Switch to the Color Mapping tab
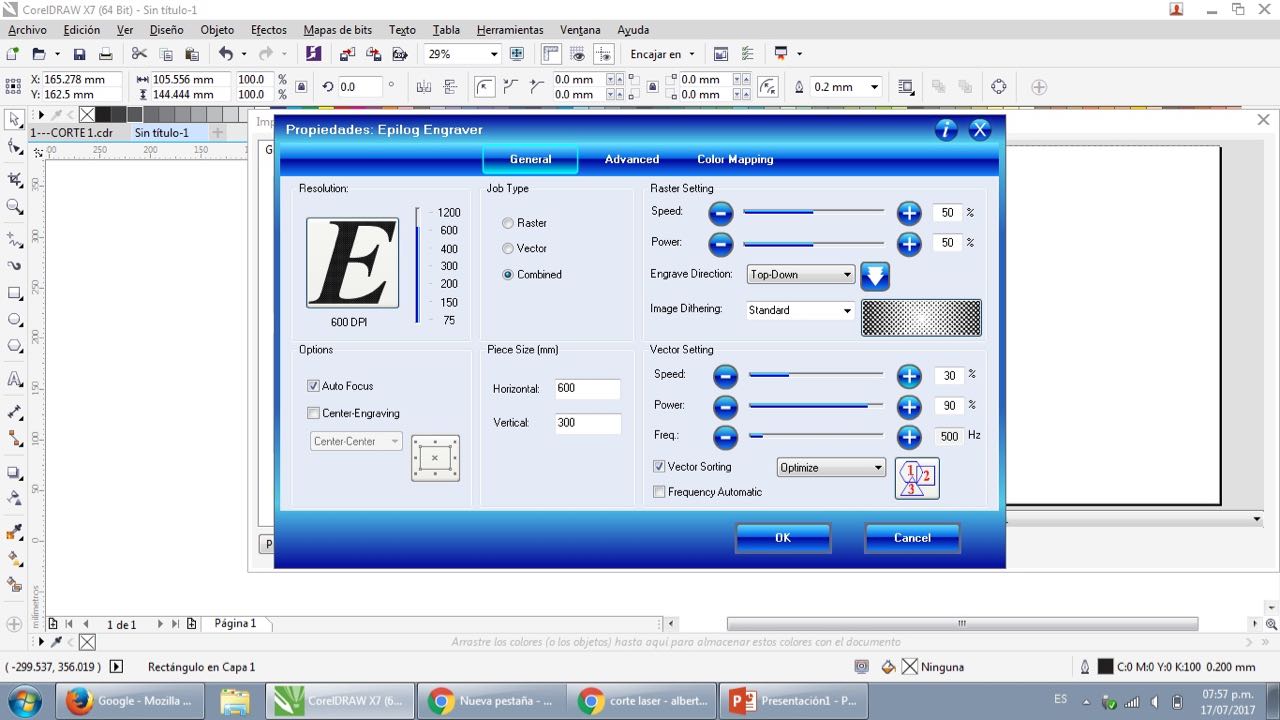 tap(735, 159)
